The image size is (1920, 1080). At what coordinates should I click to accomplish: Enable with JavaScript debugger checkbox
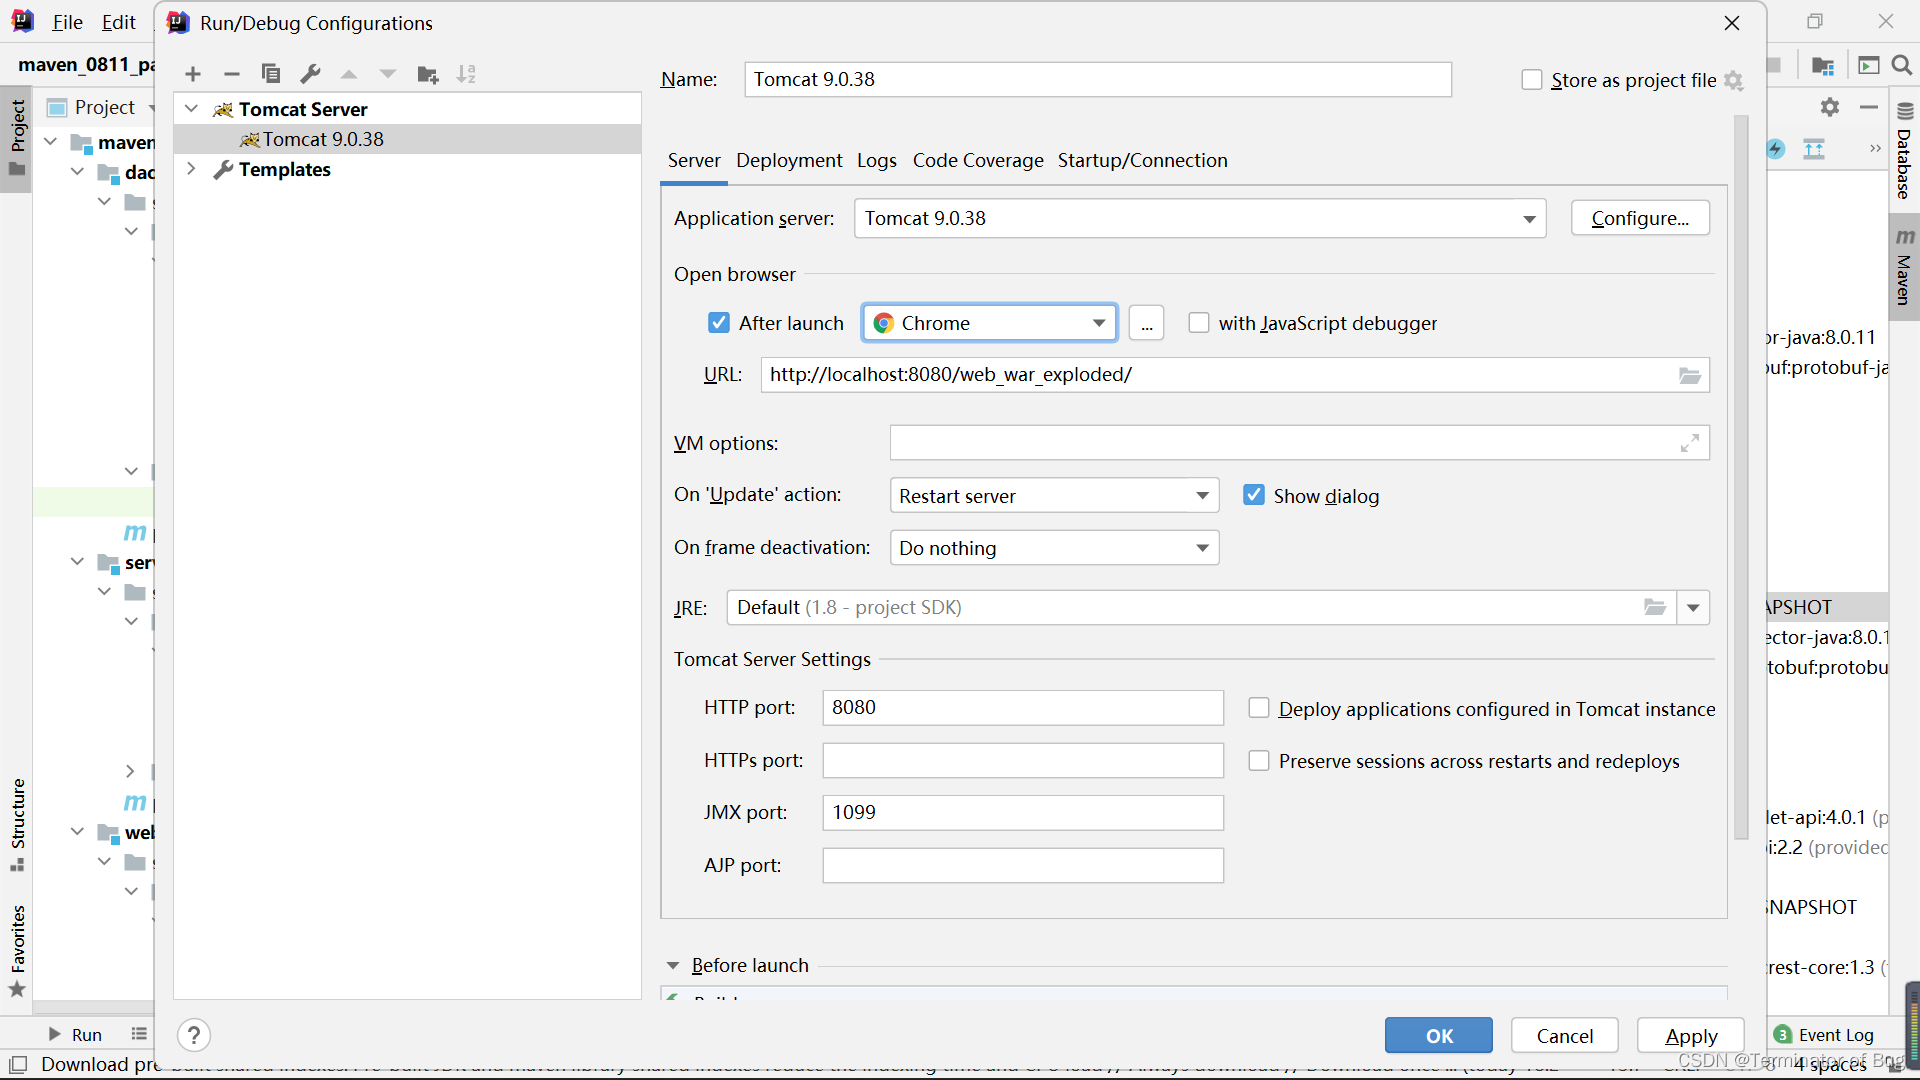pyautogui.click(x=1198, y=323)
